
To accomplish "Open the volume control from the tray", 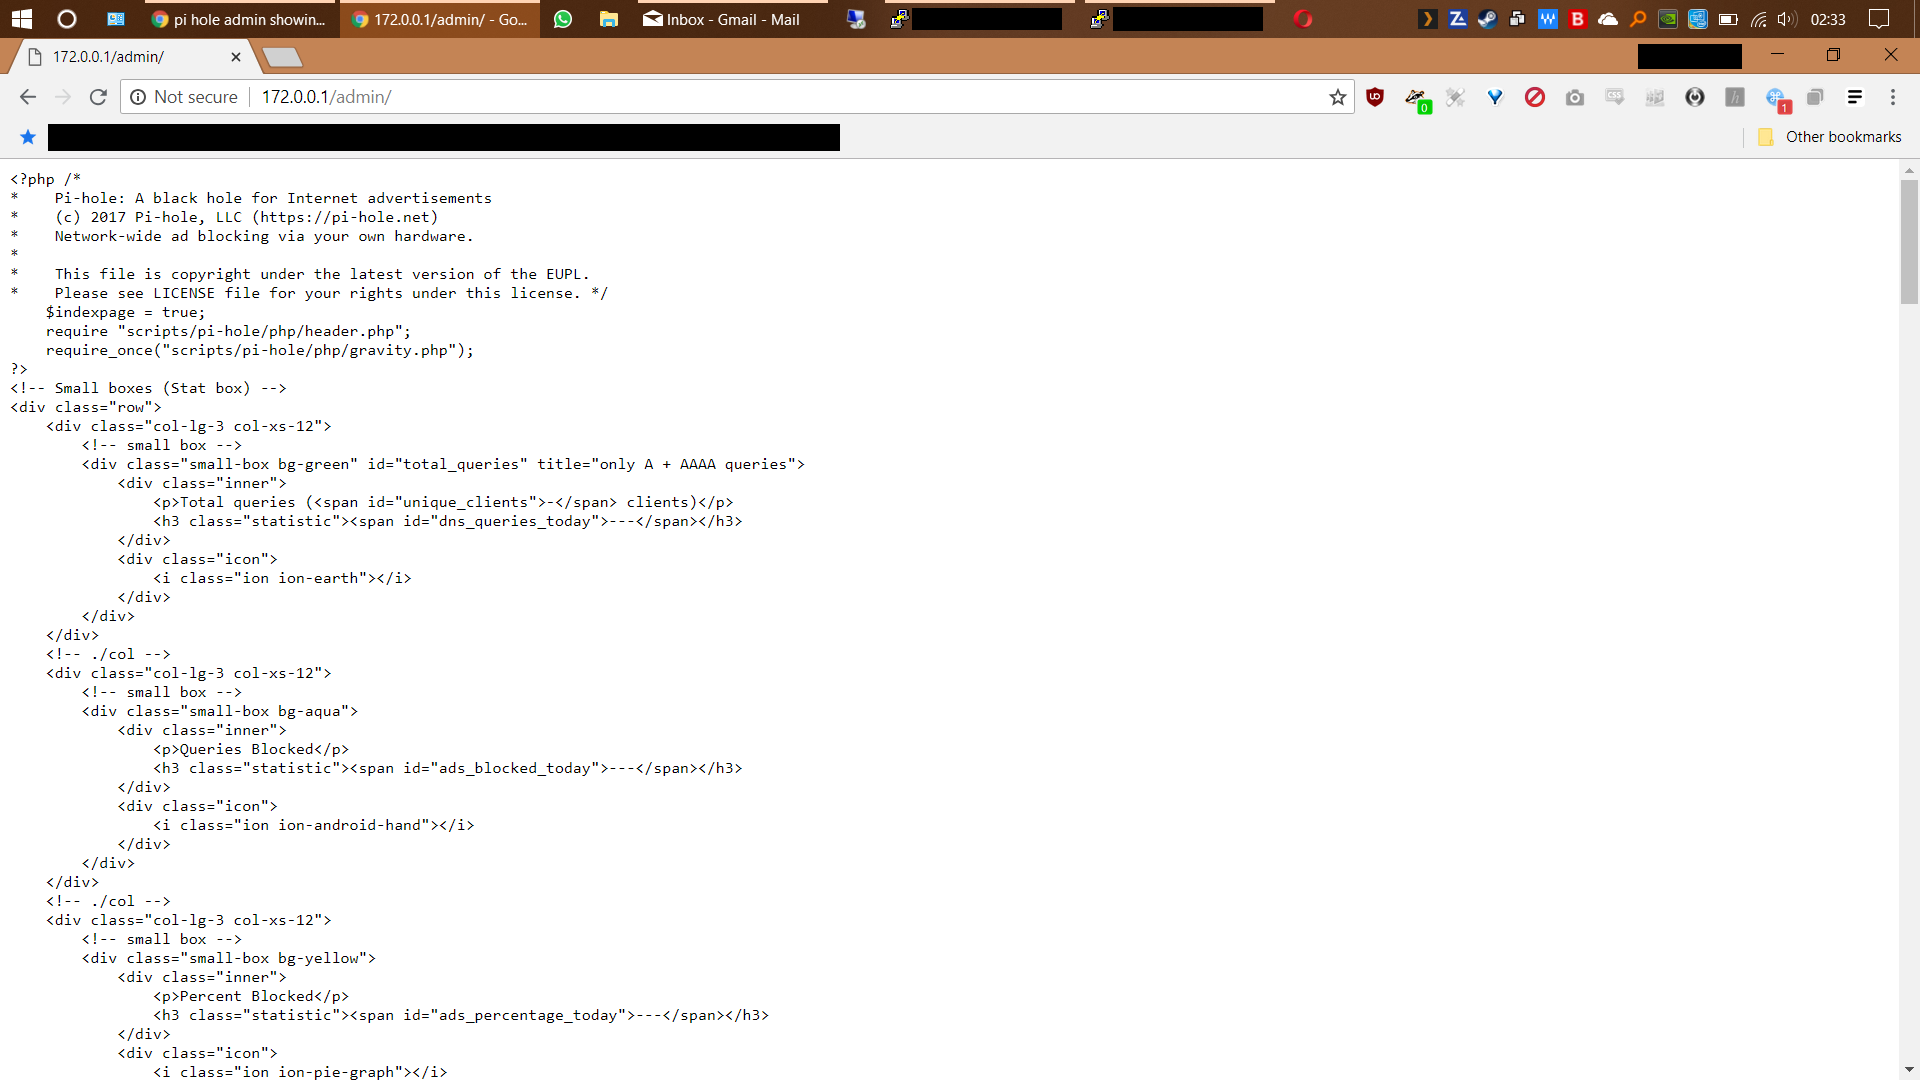I will pyautogui.click(x=1788, y=19).
